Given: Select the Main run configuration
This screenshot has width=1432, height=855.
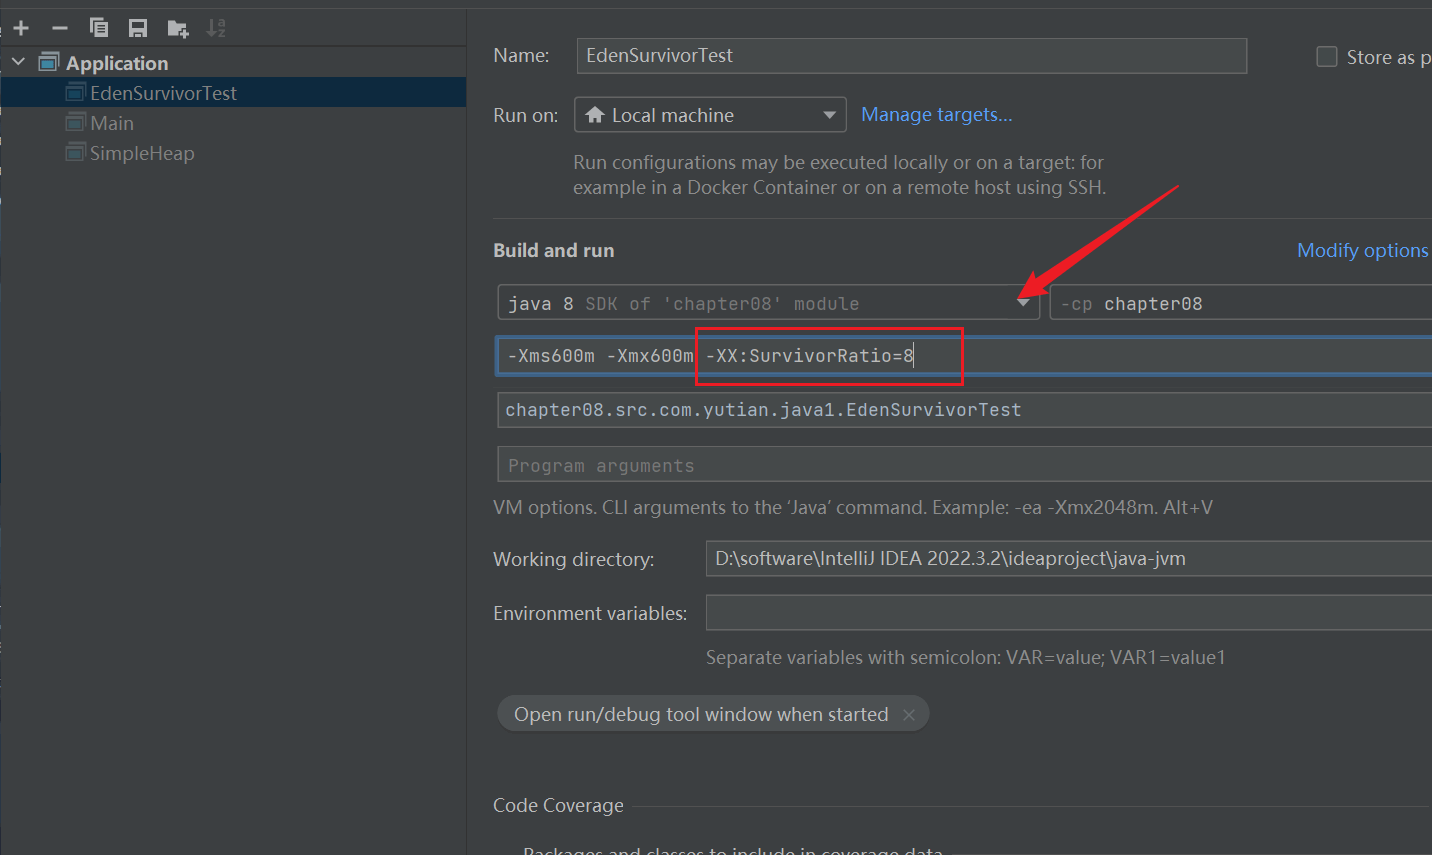Looking at the screenshot, I should 111,123.
